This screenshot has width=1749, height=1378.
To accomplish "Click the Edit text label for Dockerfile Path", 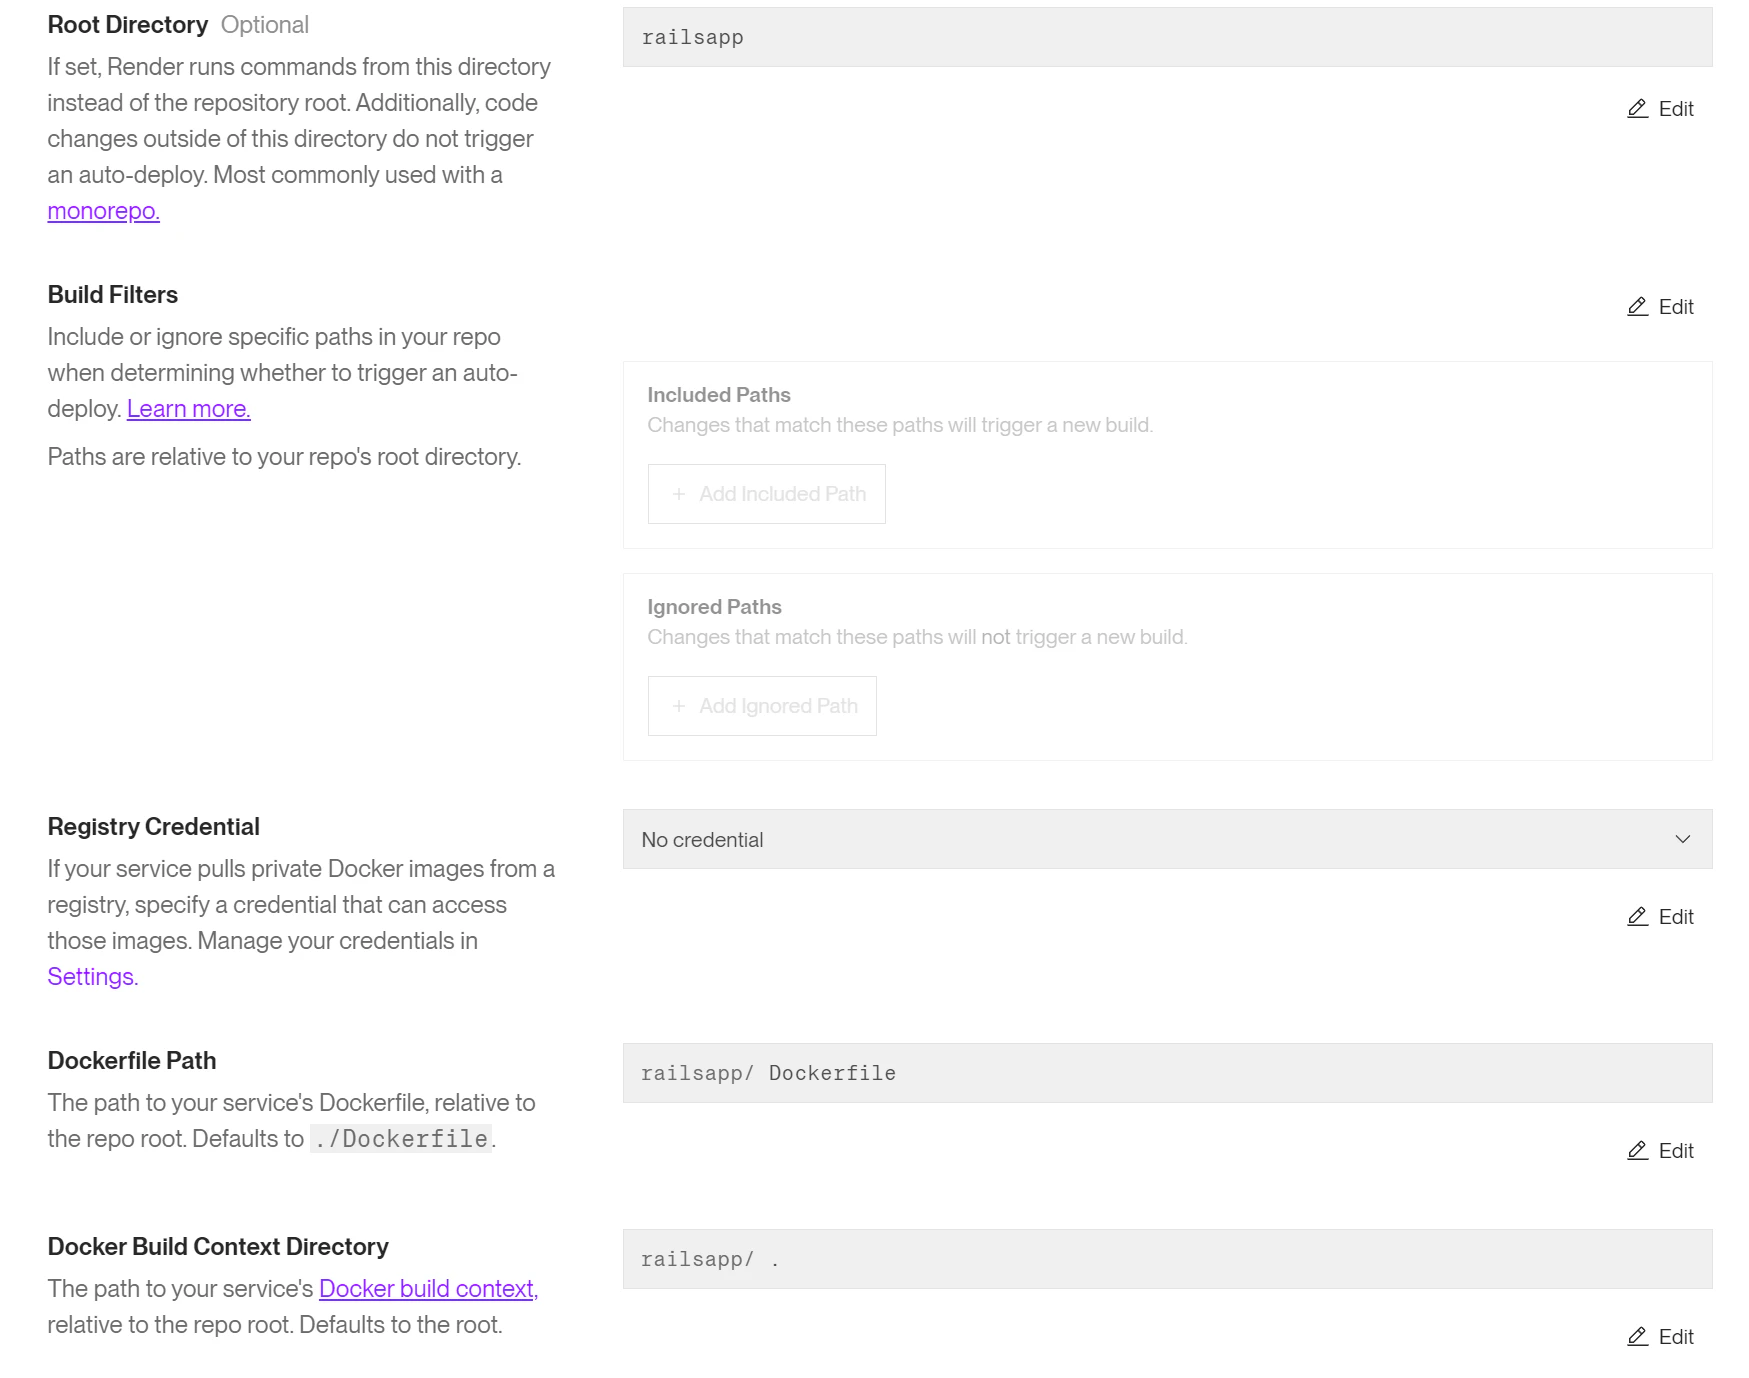I will 1676,1151.
